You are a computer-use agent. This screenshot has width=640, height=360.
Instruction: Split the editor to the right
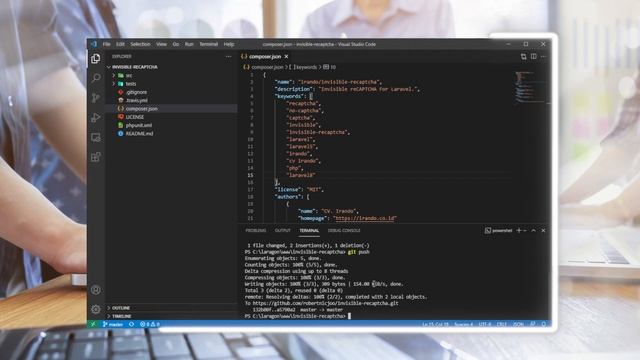[x=533, y=56]
